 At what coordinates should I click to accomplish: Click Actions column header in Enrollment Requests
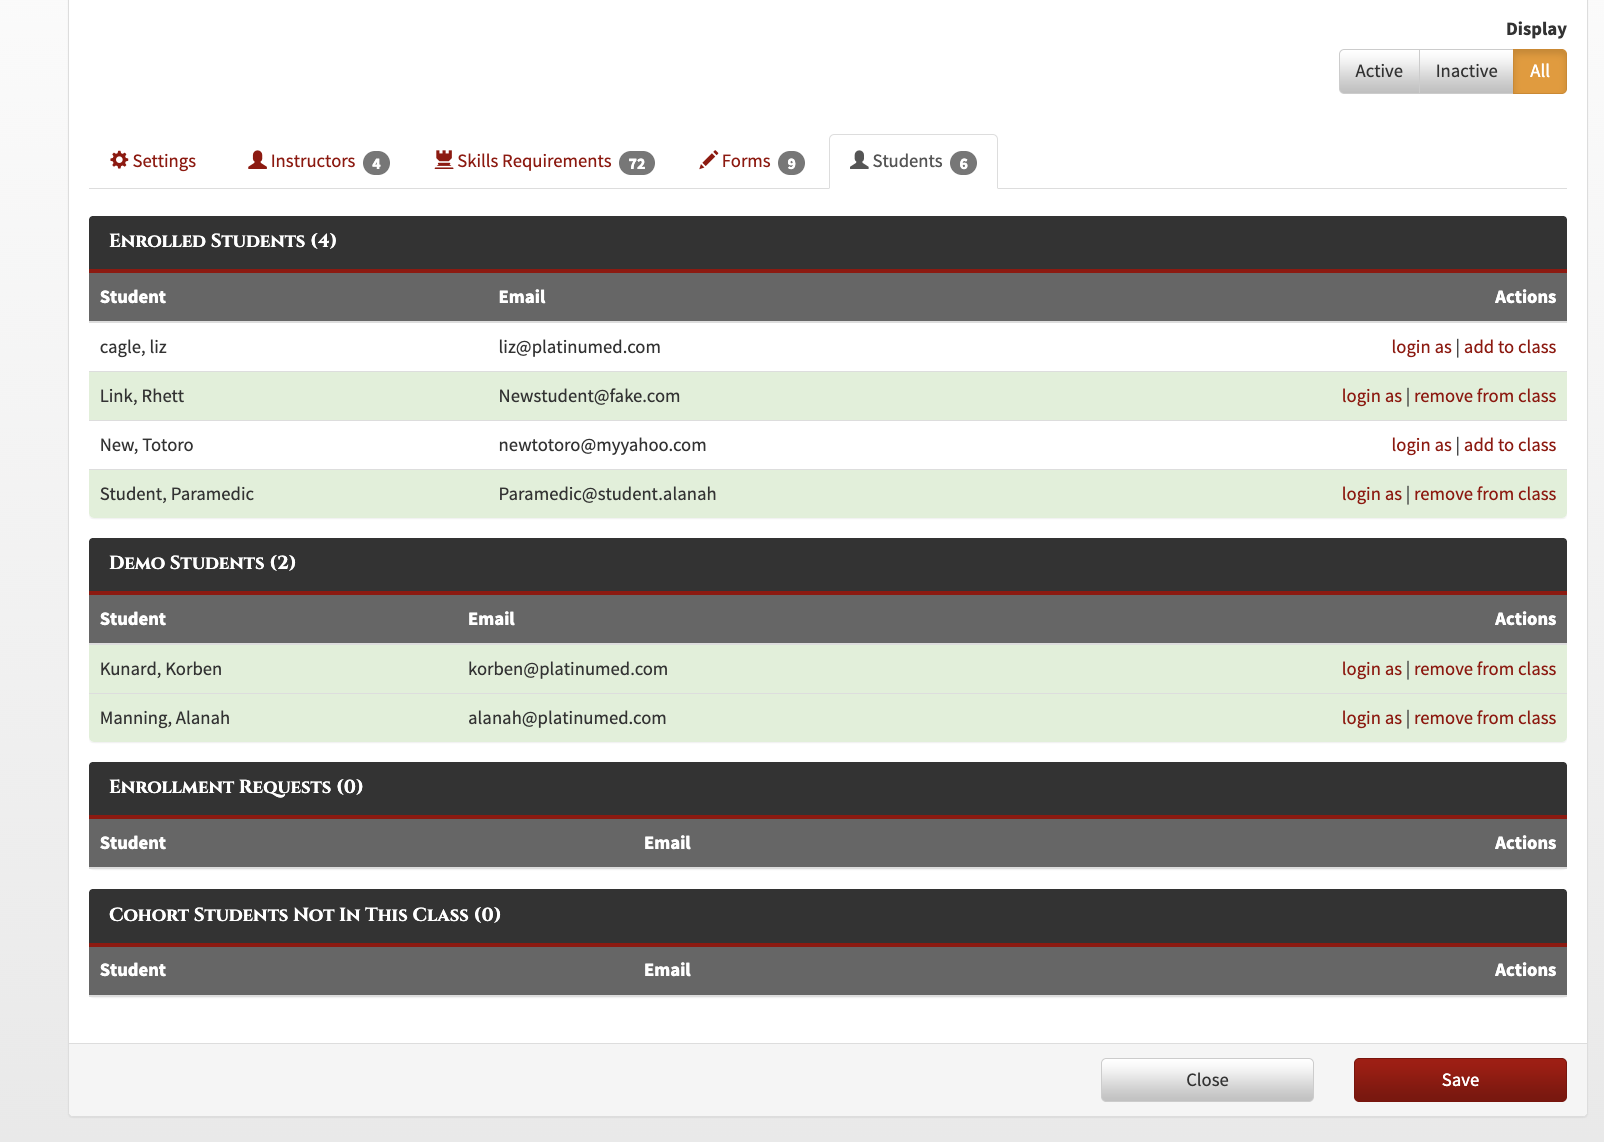click(x=1525, y=843)
